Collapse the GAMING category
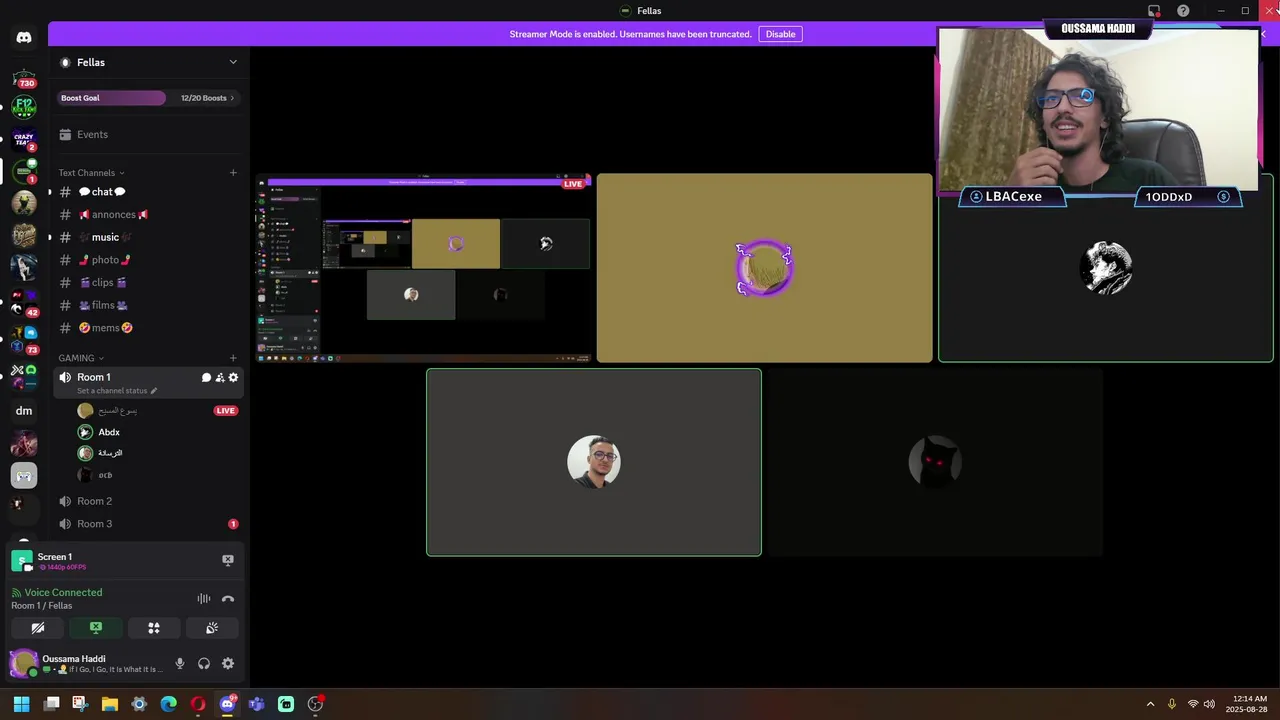The height and width of the screenshot is (720, 1280). pos(81,358)
